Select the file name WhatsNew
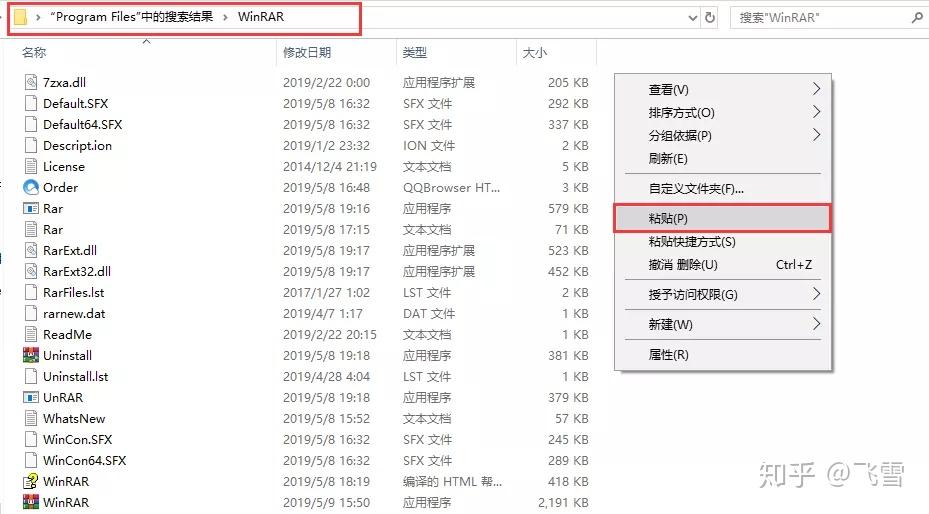Image resolution: width=929 pixels, height=514 pixels. (74, 419)
